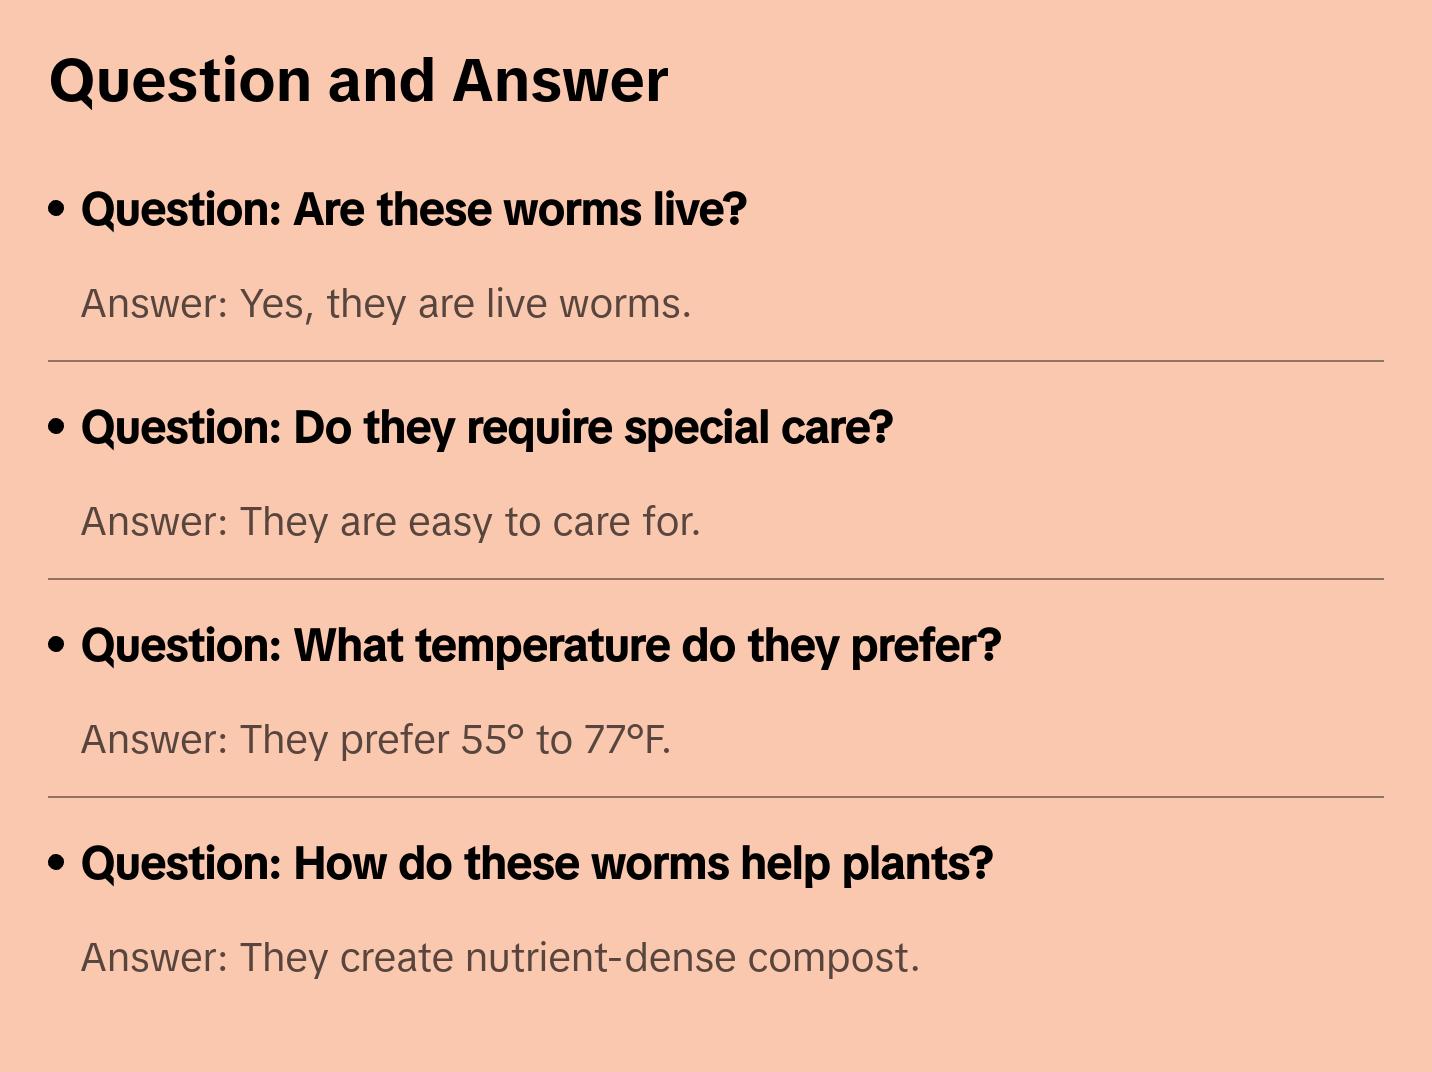
Task: Click the divider line below the temperature answer
Action: pyautogui.click(x=716, y=797)
